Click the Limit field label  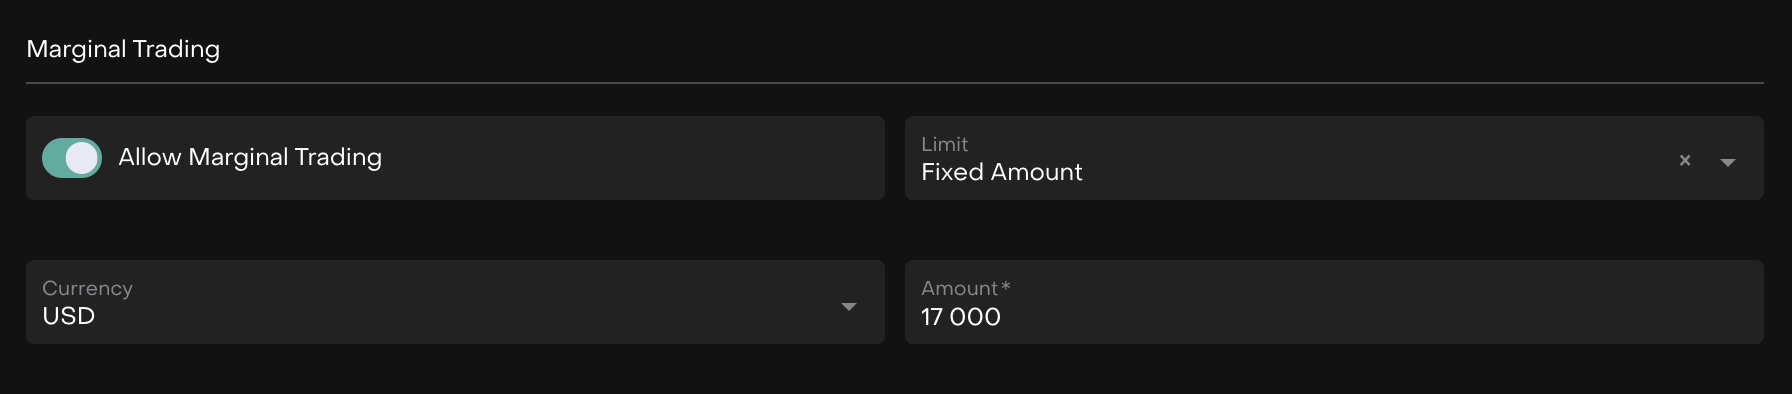click(945, 144)
